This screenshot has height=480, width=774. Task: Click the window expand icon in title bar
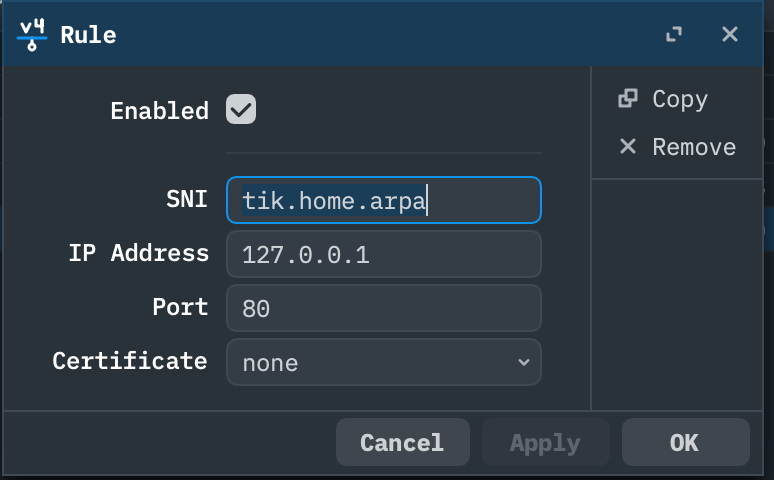(x=674, y=35)
